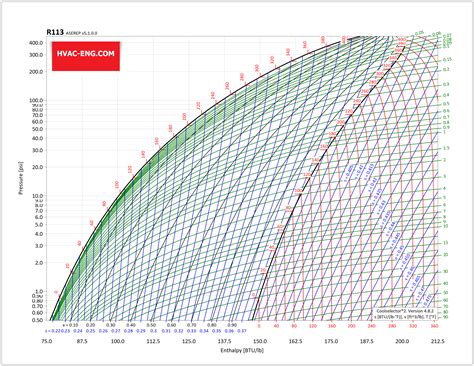474x366 pixels.
Task: Select the 40.0 pressure axis label
Action: point(38,138)
